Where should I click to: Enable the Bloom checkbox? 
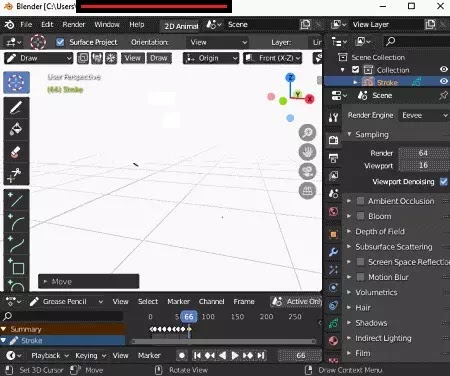pyautogui.click(x=360, y=216)
